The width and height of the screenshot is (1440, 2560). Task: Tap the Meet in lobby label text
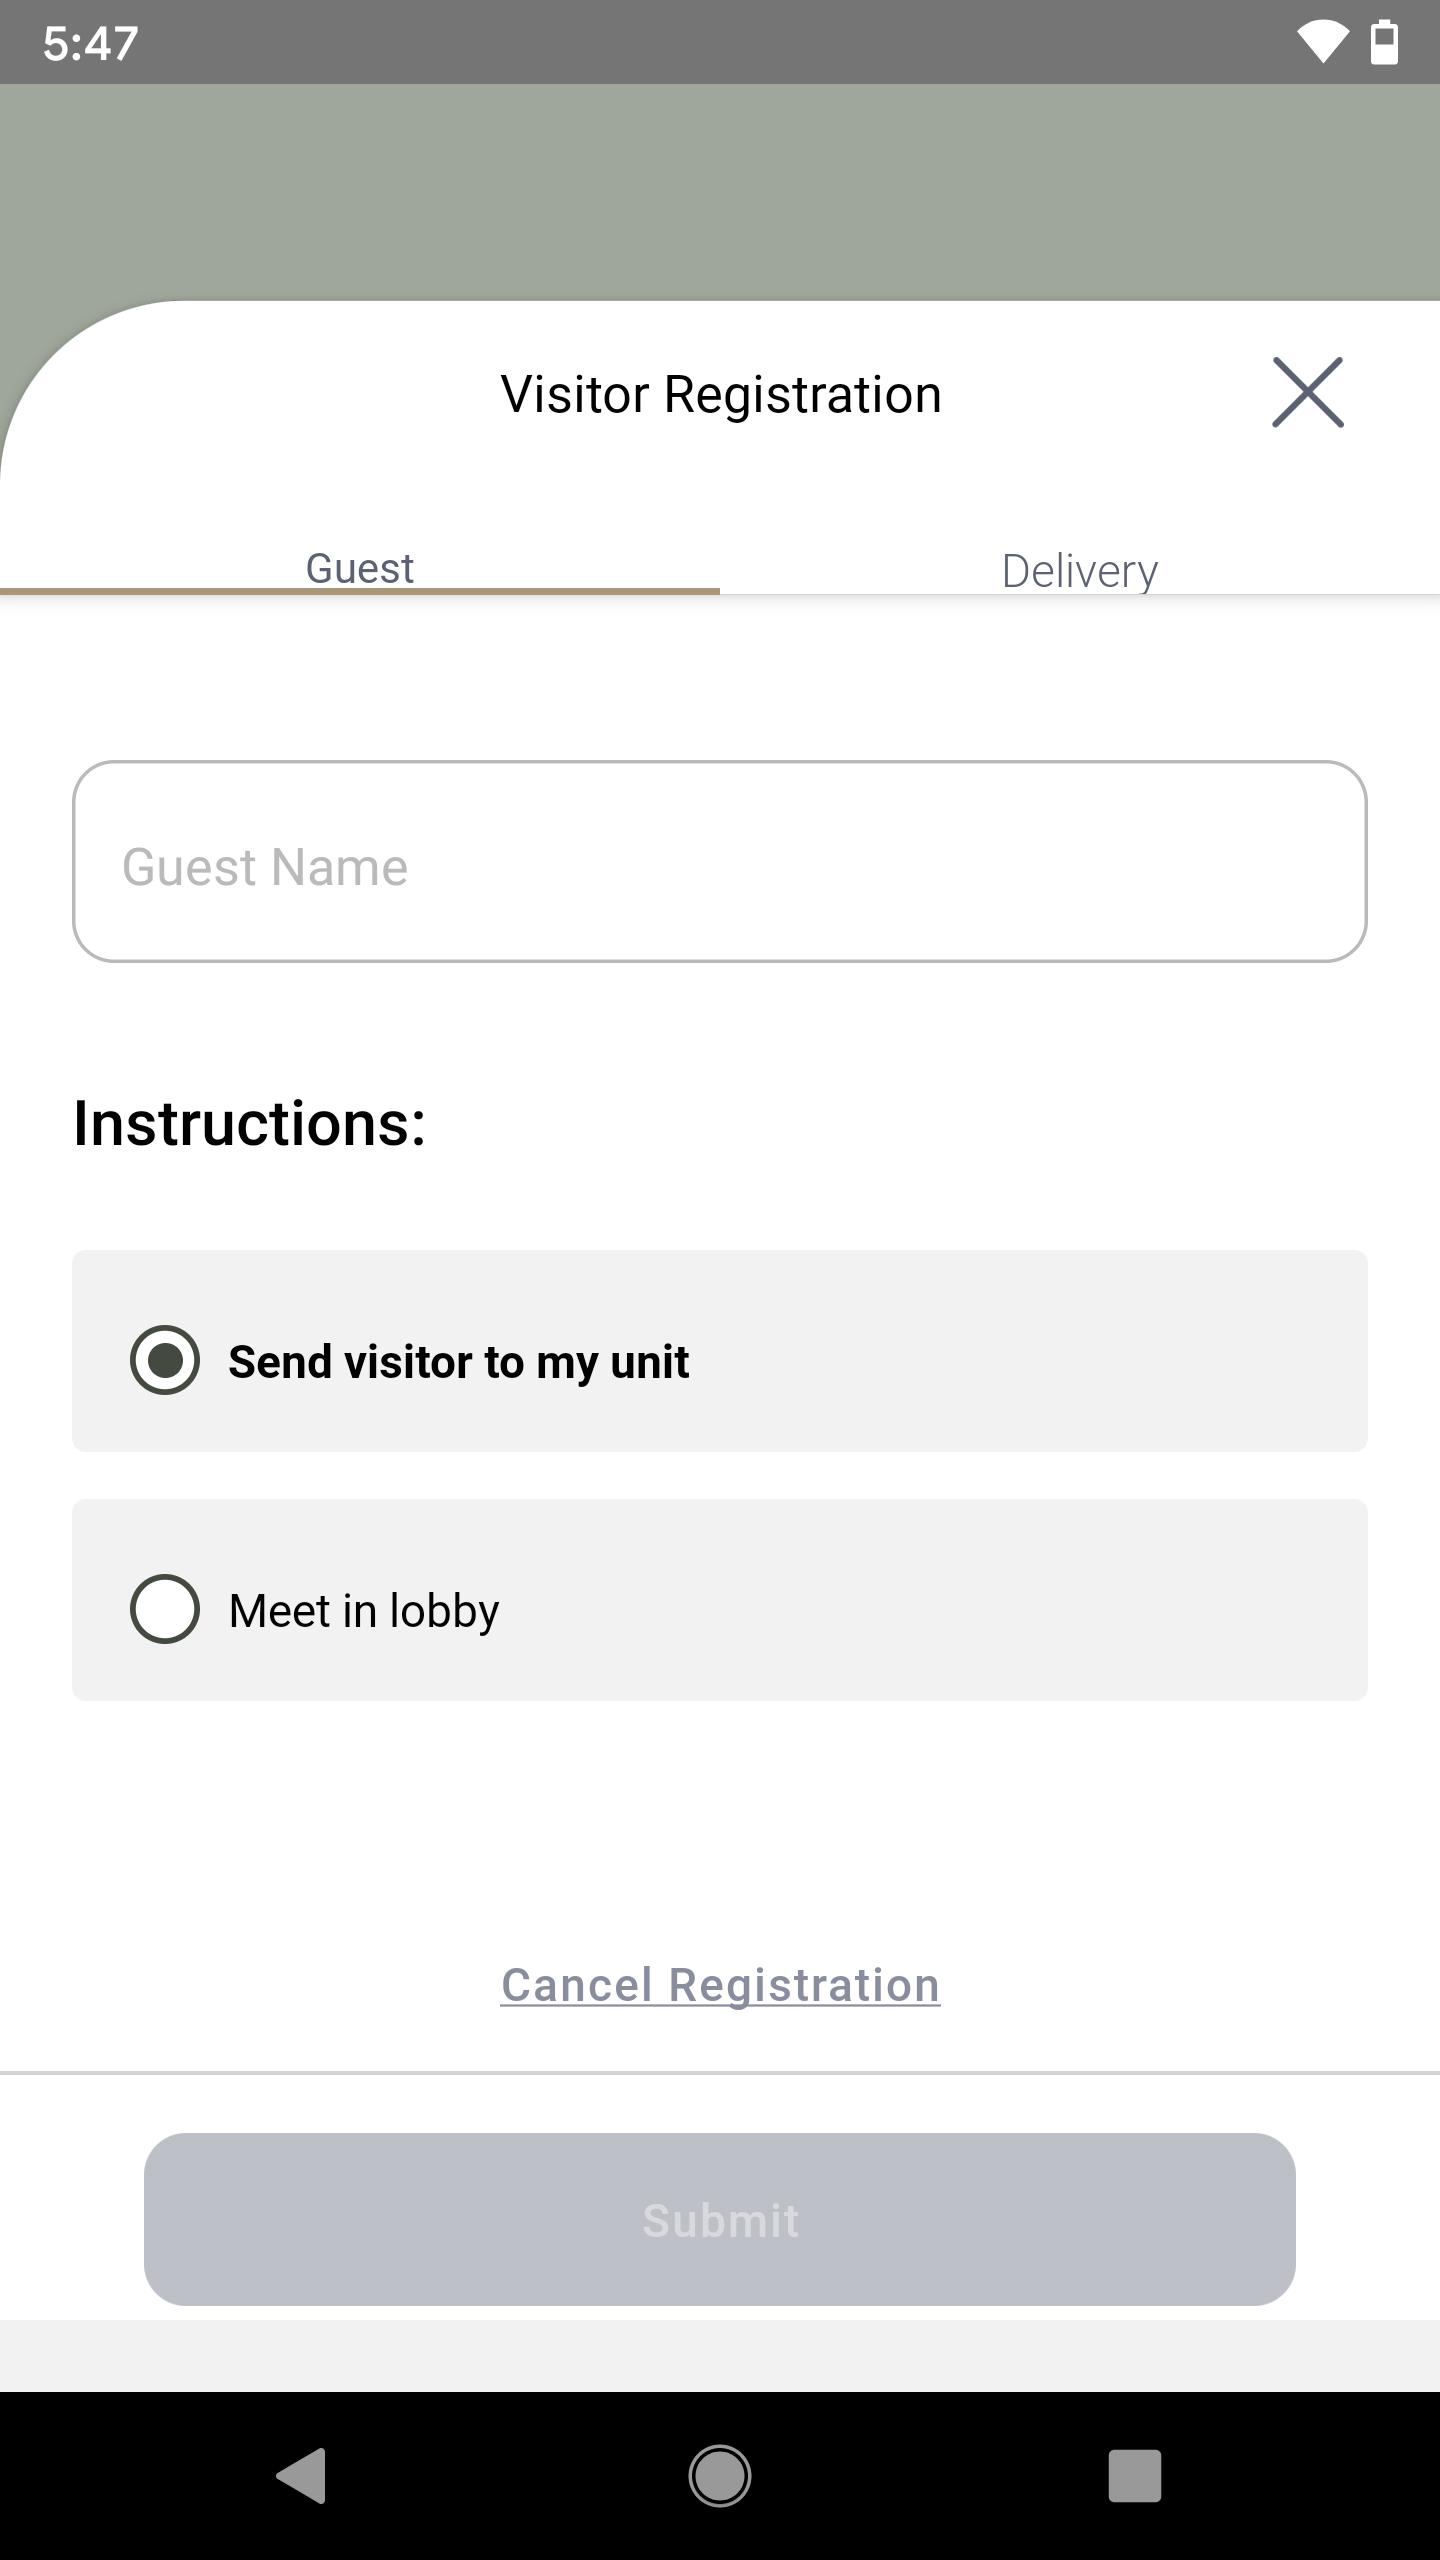pyautogui.click(x=364, y=1611)
